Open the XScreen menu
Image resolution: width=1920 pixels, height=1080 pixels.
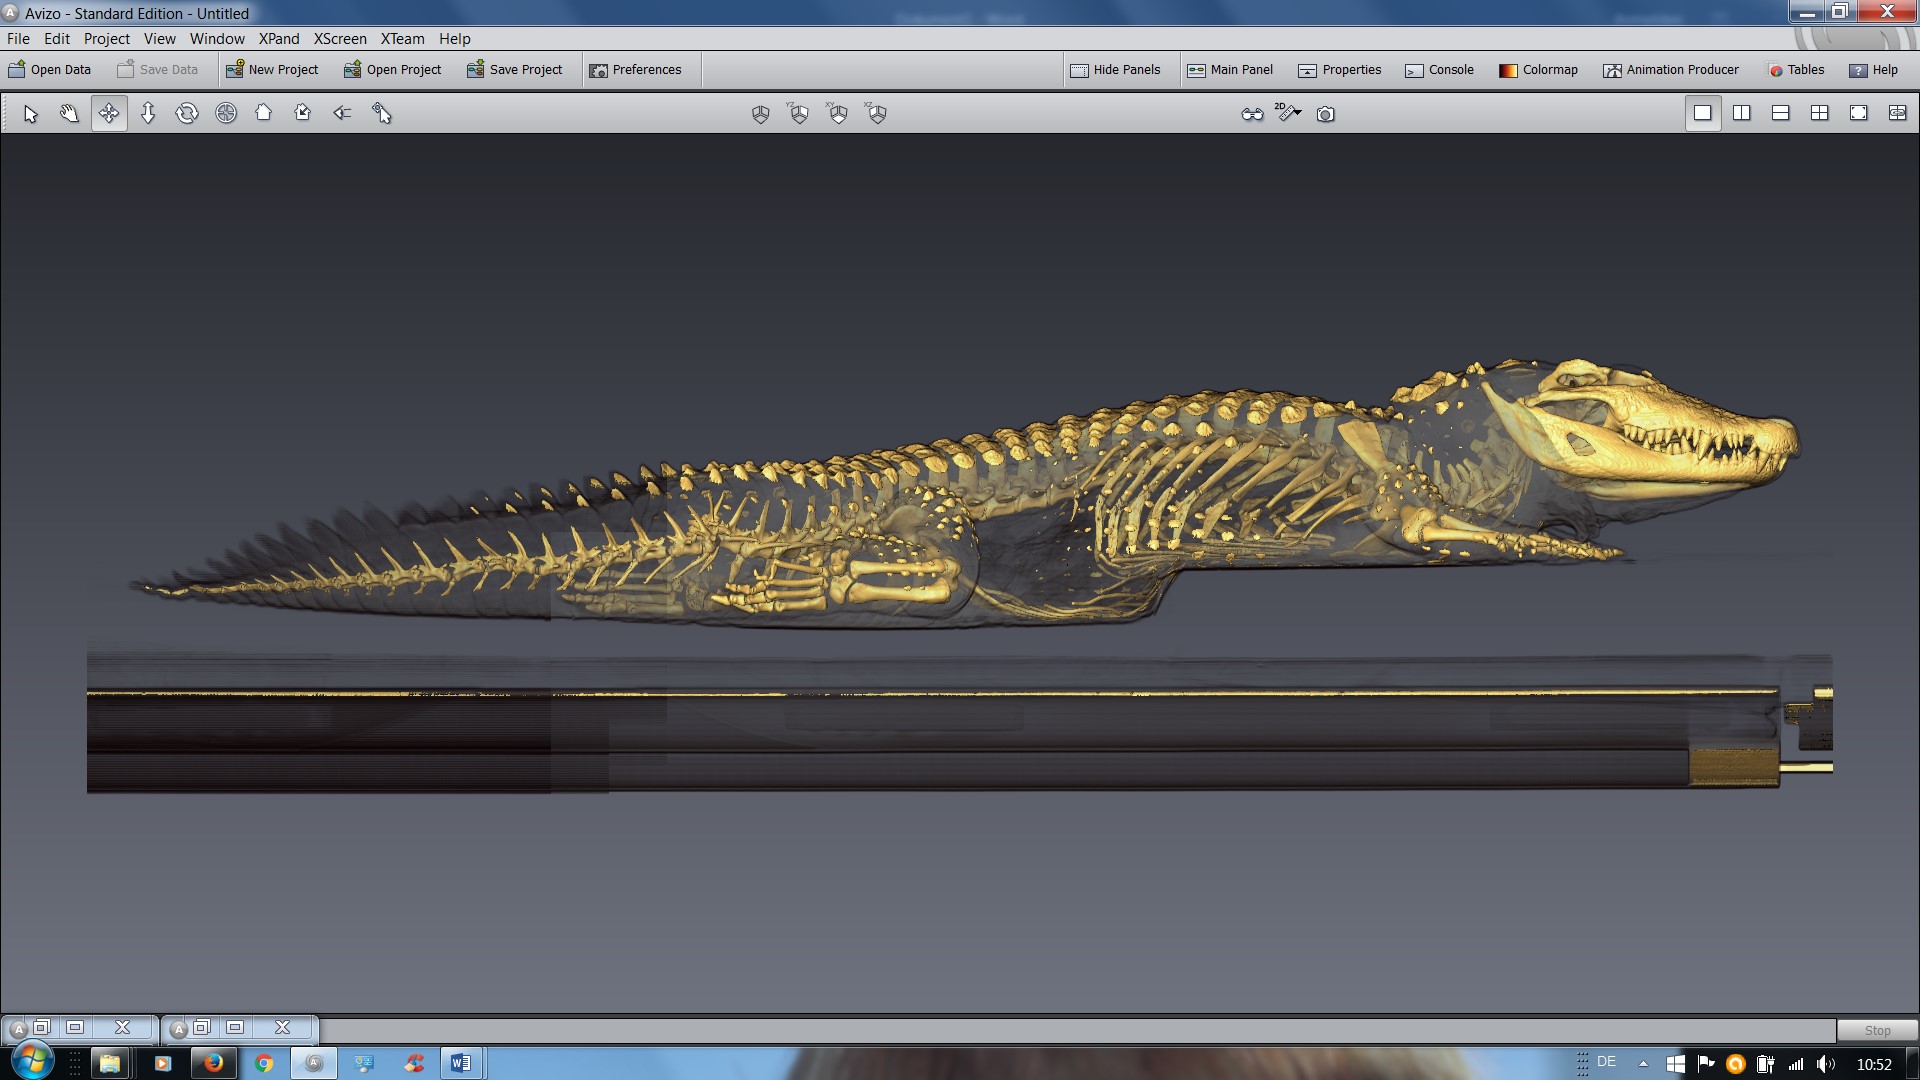click(340, 38)
